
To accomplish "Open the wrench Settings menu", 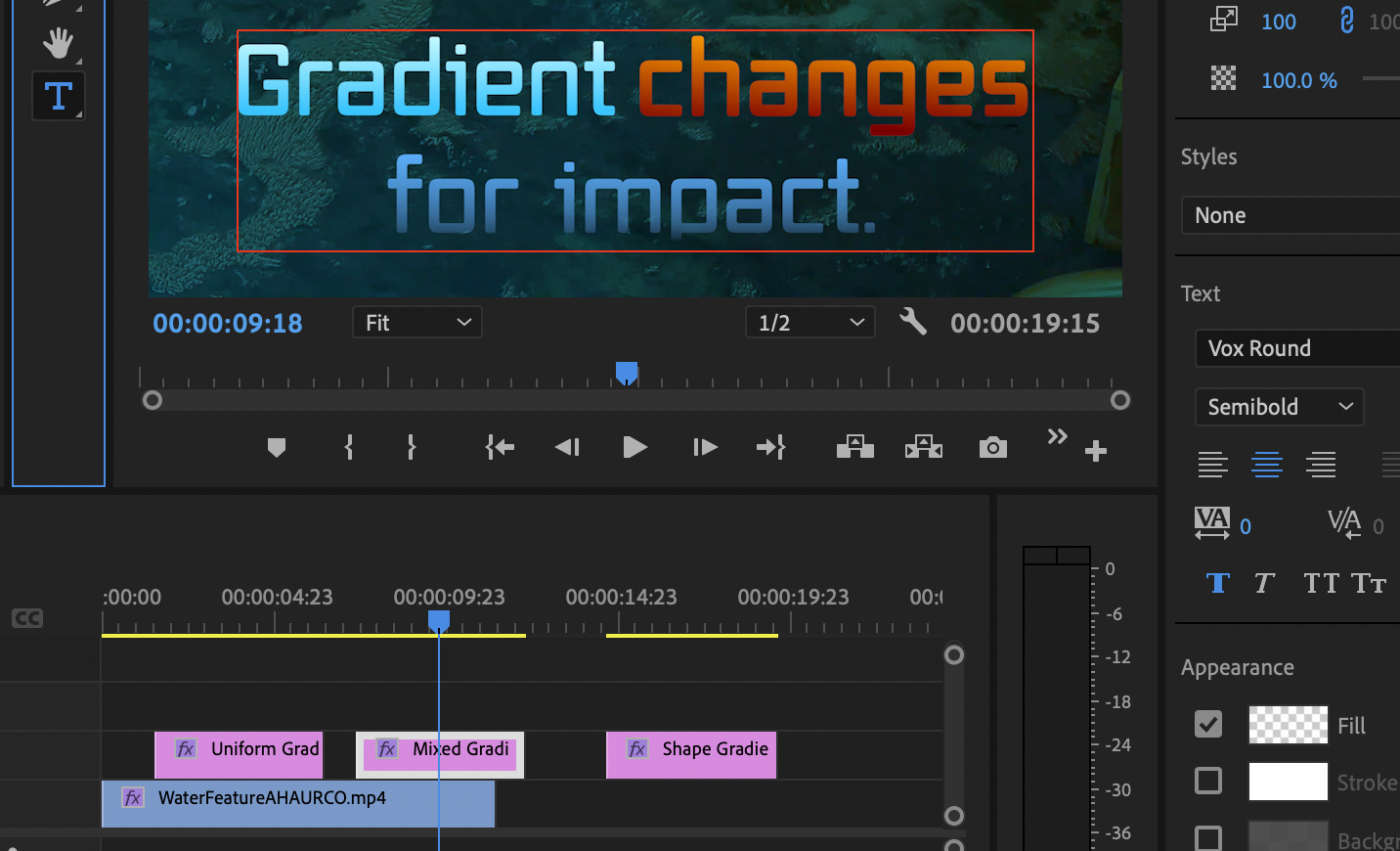I will 912,322.
